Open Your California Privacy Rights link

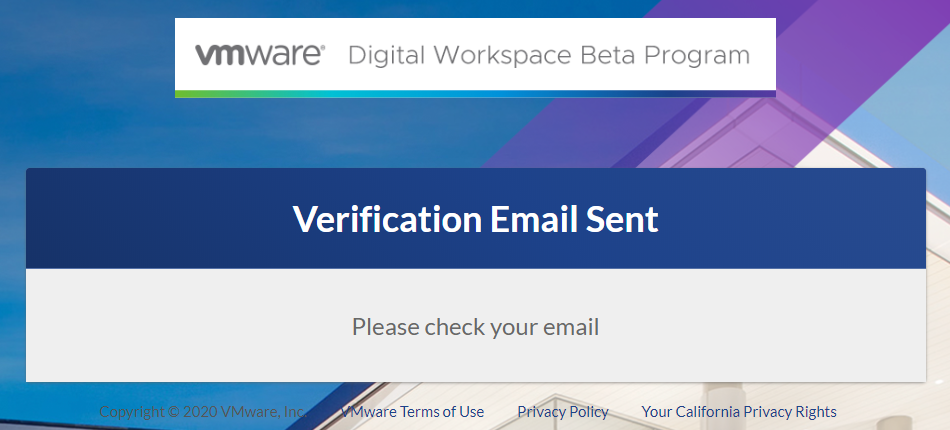click(739, 412)
